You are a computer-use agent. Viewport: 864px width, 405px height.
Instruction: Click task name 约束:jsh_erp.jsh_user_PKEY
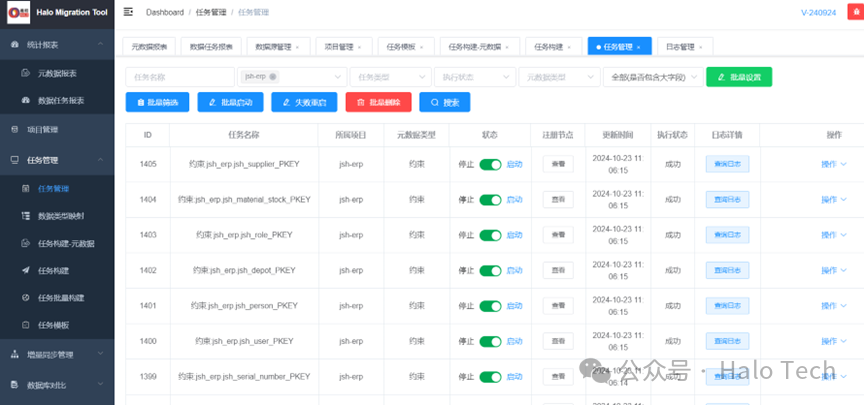pos(244,342)
